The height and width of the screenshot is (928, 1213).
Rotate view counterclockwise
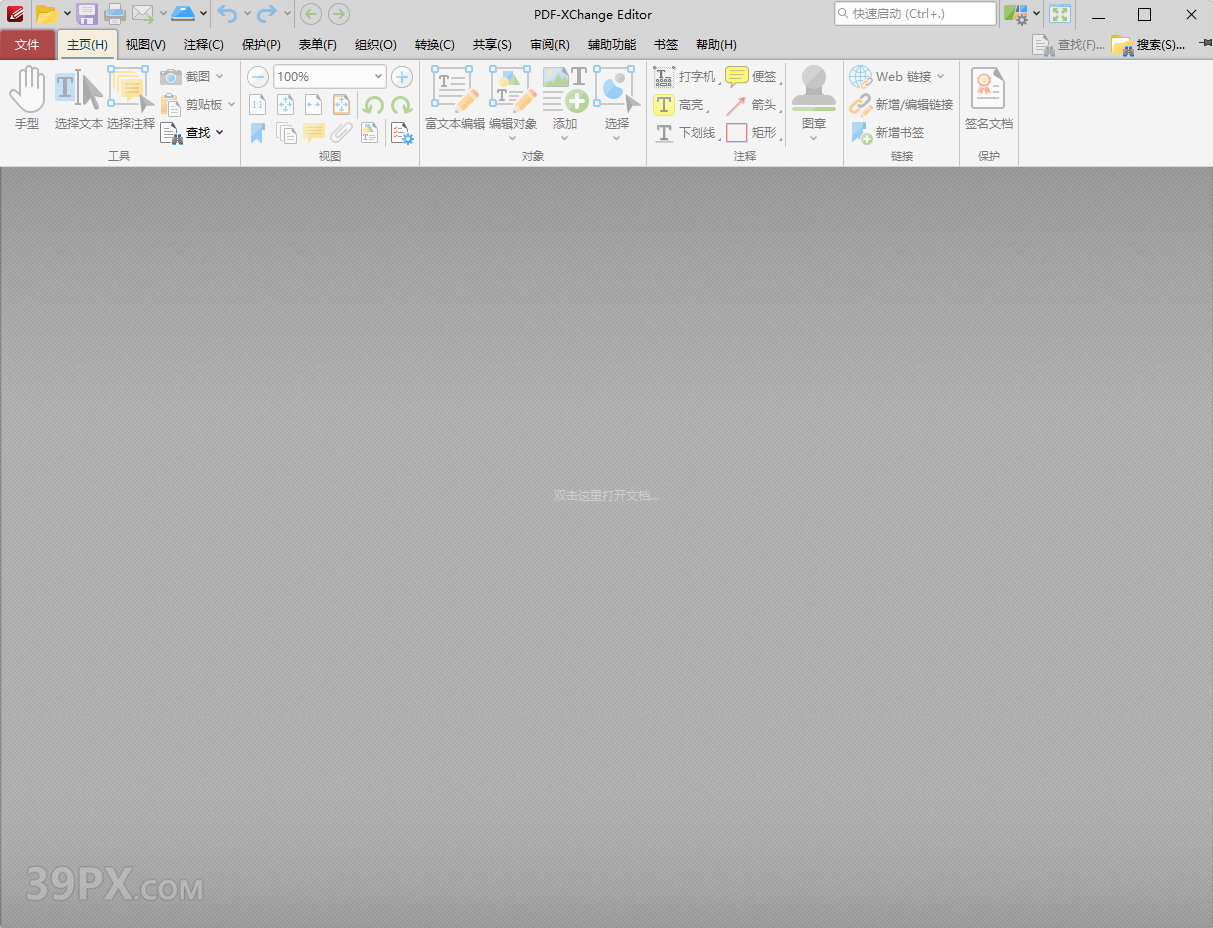(x=373, y=105)
